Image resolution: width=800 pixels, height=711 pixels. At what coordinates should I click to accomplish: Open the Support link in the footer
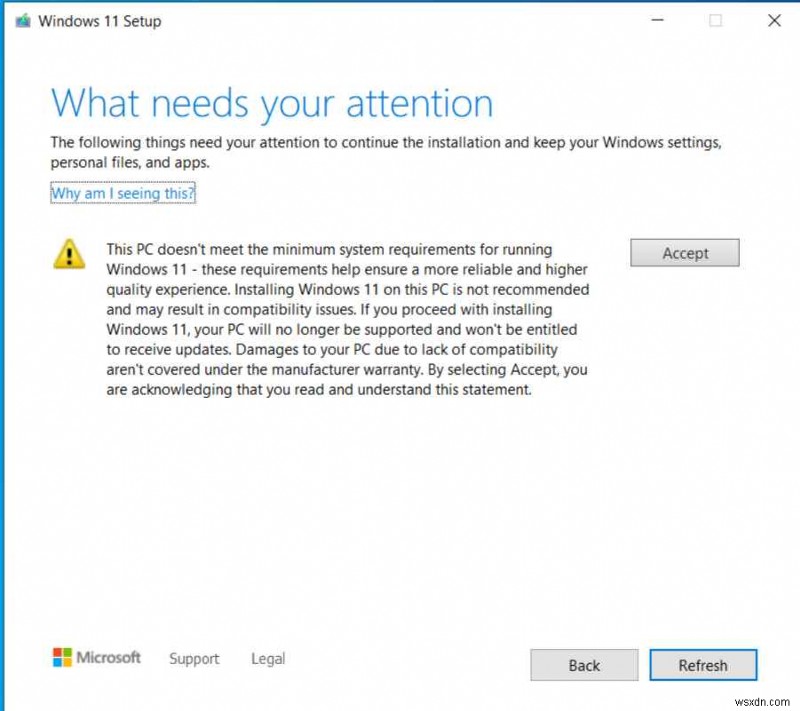tap(194, 659)
